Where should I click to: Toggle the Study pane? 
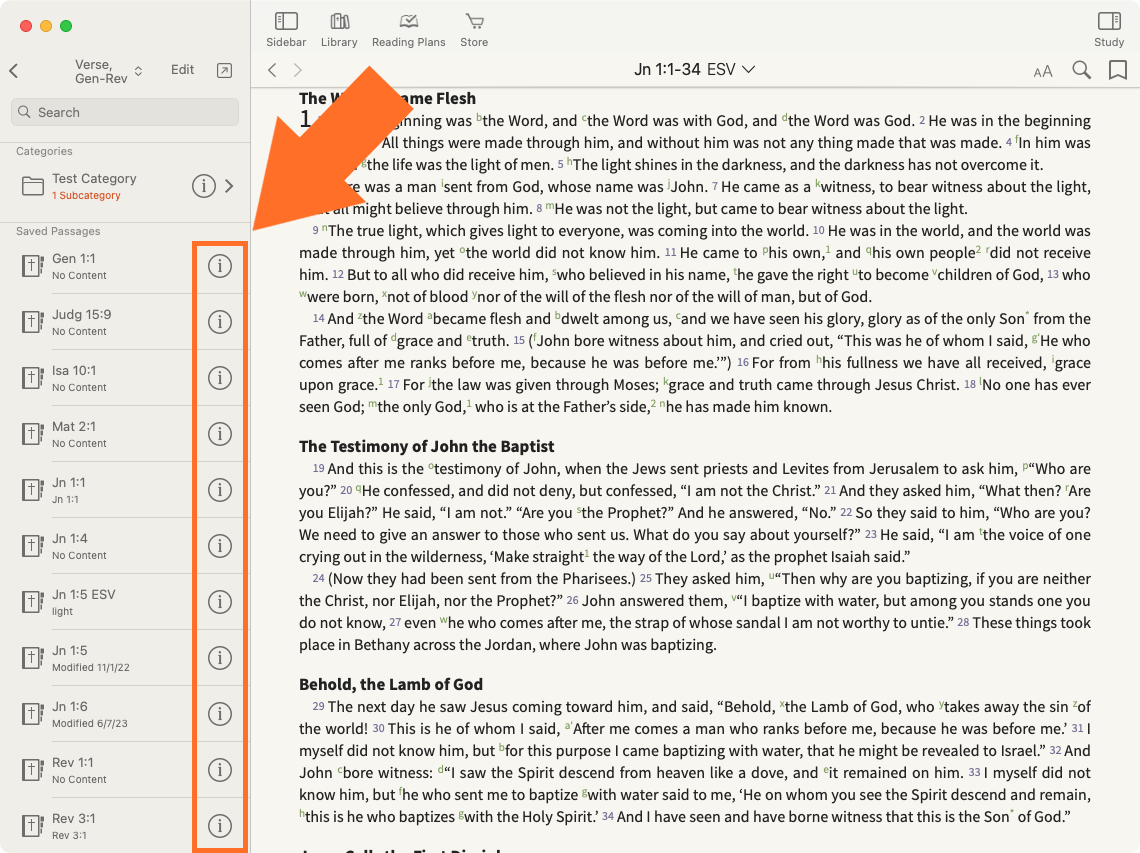[1109, 31]
